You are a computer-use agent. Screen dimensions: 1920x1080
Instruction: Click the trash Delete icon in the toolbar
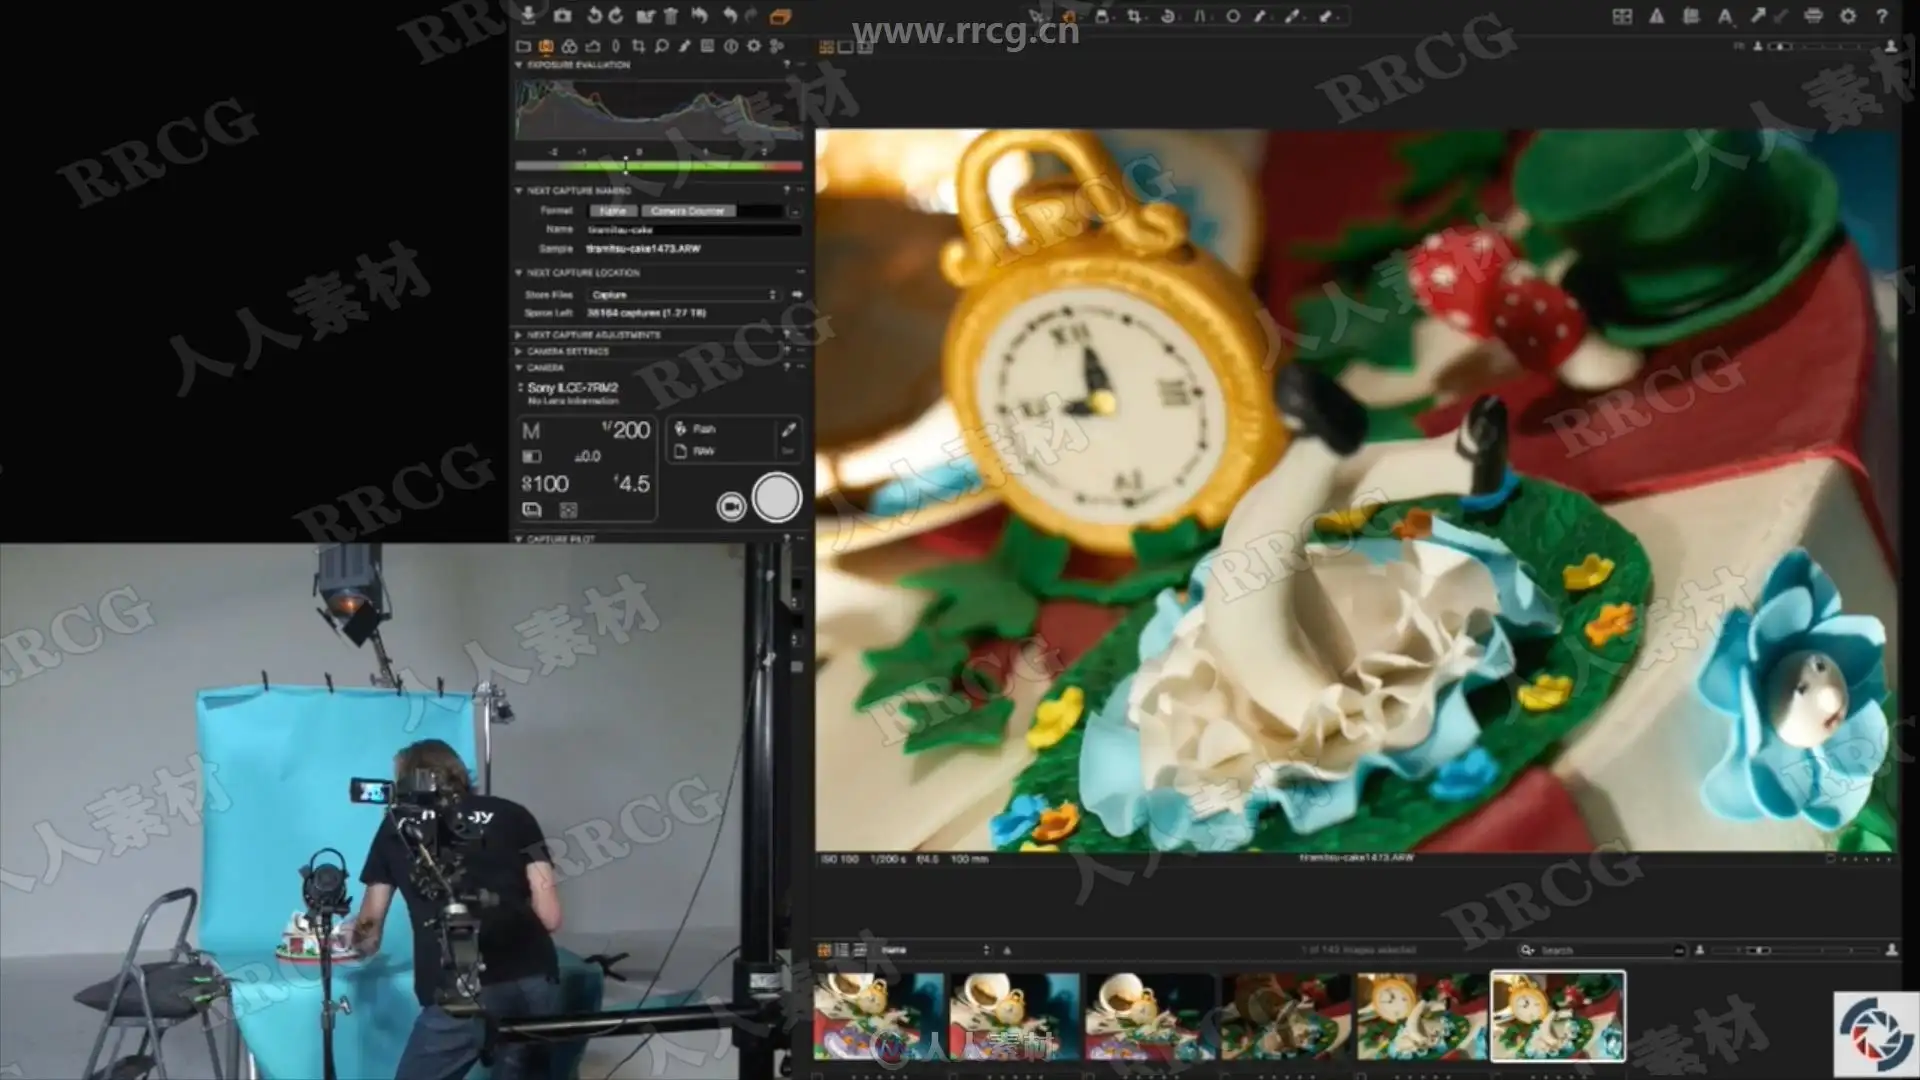[671, 15]
